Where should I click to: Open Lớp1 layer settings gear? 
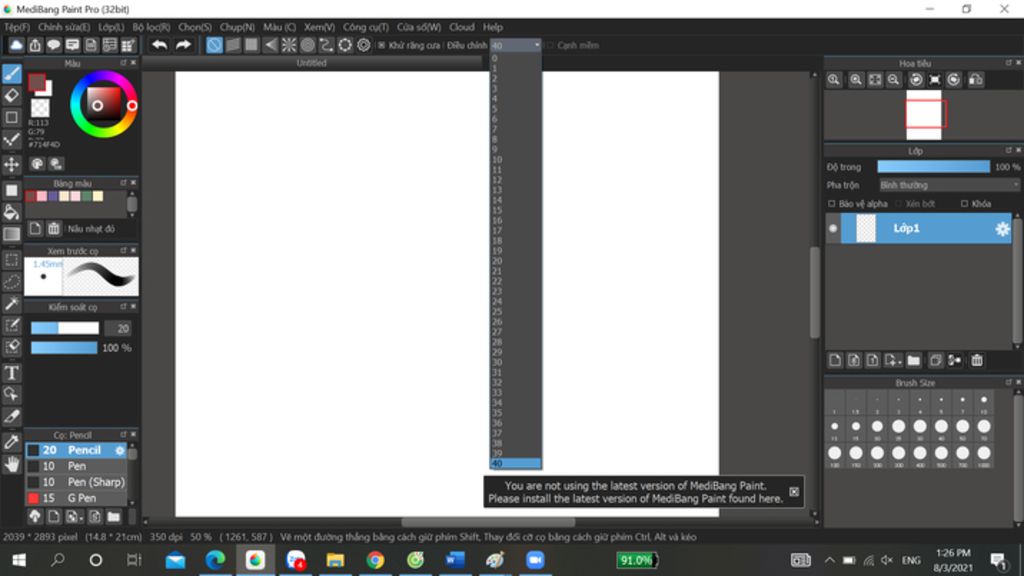tap(1002, 229)
